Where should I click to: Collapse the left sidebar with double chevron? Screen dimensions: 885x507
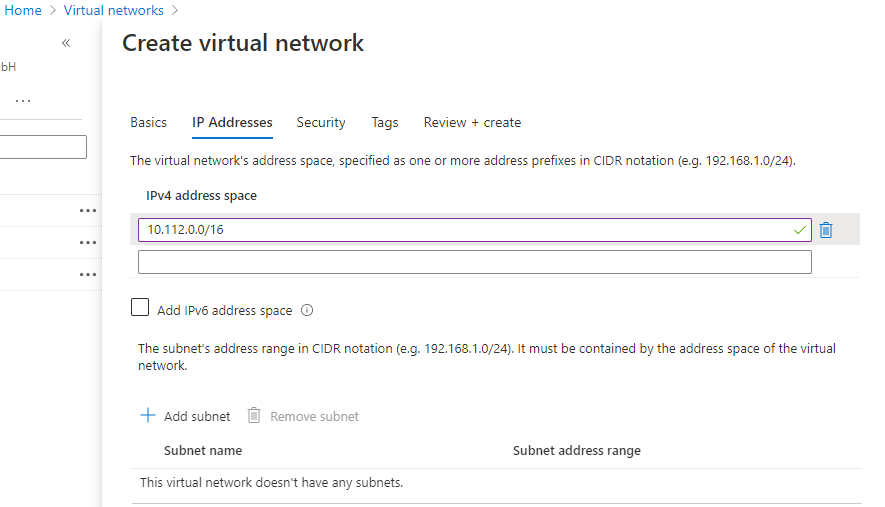pyautogui.click(x=66, y=43)
